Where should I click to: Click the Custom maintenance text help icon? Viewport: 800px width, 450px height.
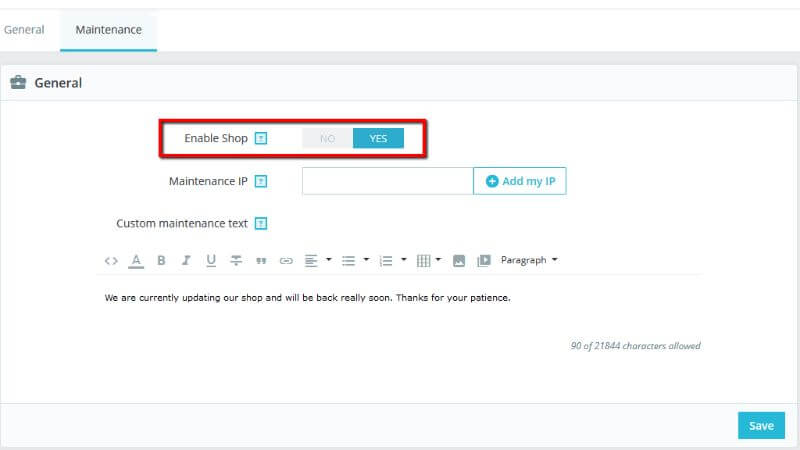[x=261, y=223]
